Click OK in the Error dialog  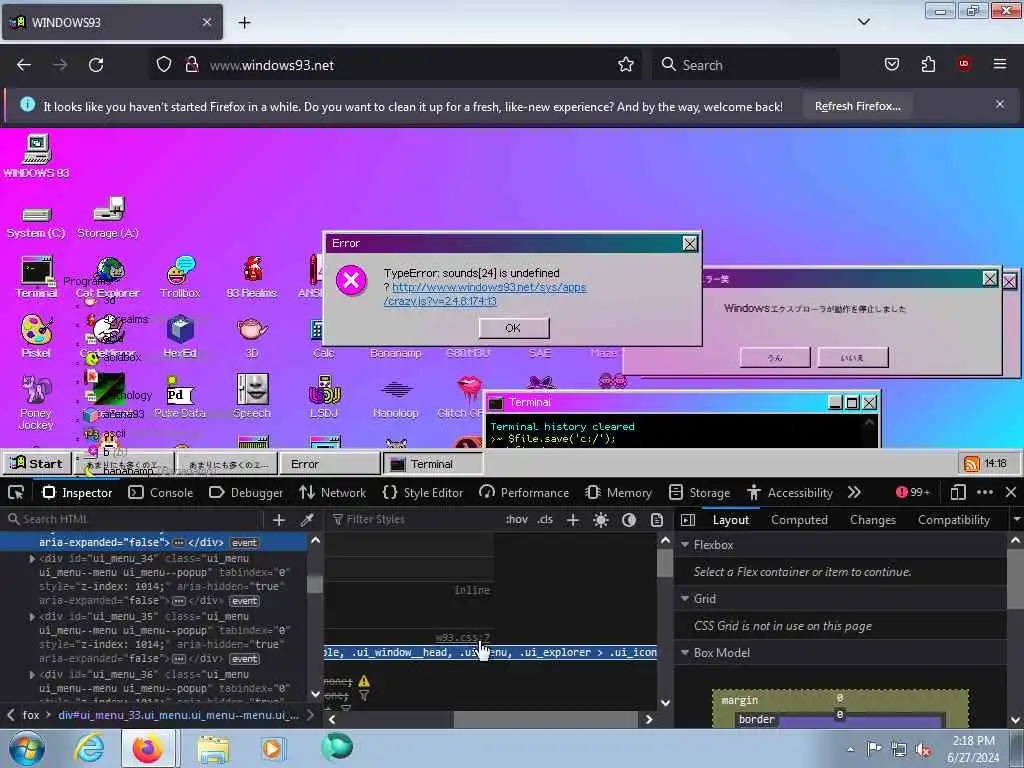pyautogui.click(x=513, y=328)
